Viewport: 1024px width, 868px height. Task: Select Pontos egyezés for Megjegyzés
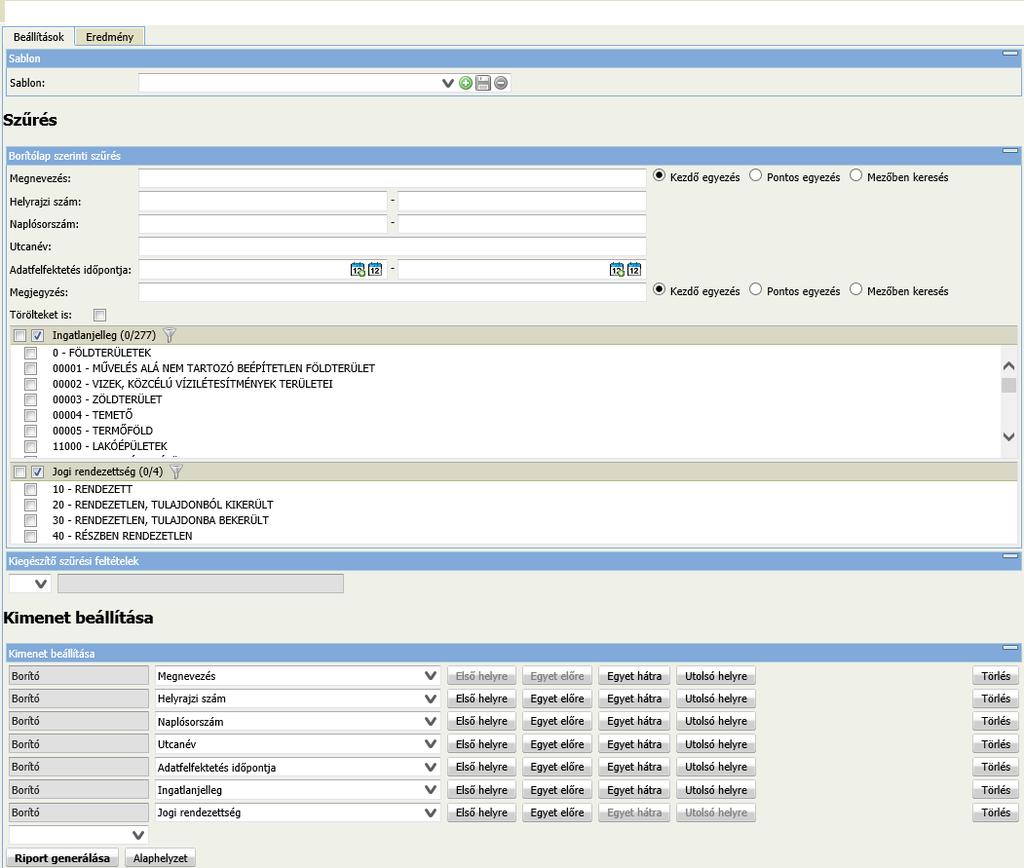756,289
